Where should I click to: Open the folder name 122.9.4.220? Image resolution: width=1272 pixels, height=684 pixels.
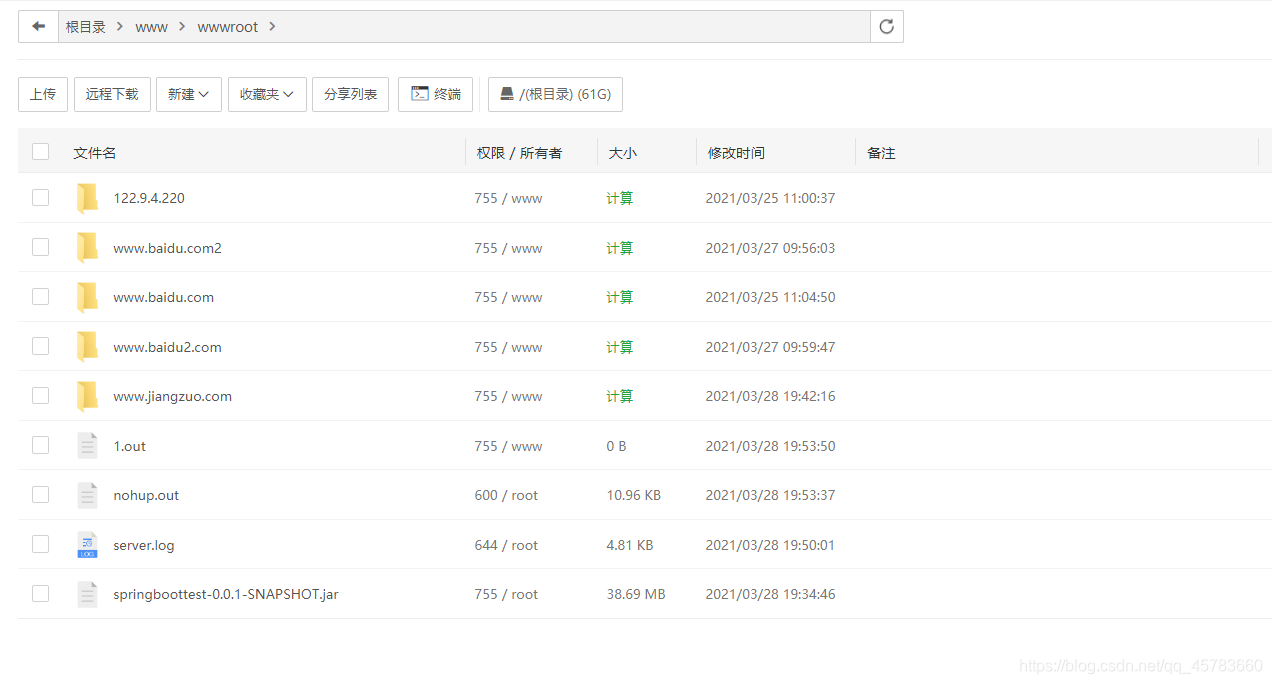[149, 198]
